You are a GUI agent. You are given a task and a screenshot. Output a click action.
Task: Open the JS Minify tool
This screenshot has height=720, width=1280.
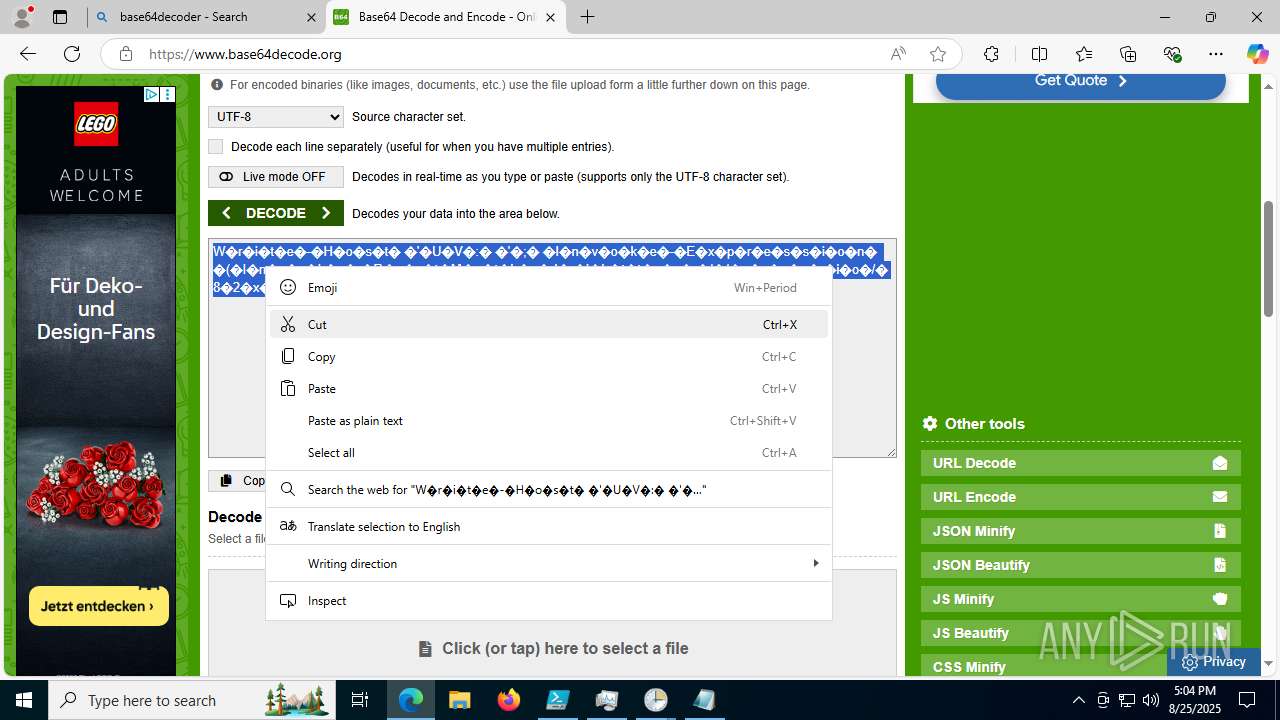pyautogui.click(x=1081, y=599)
